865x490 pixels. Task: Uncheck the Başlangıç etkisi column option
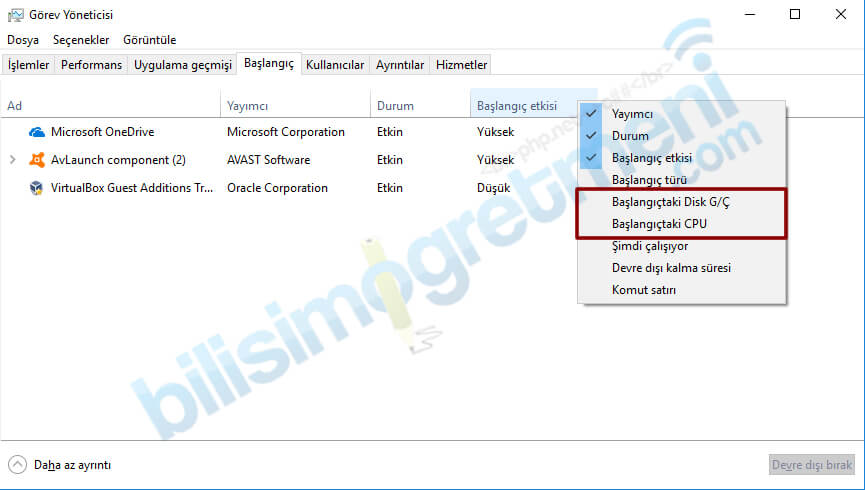pyautogui.click(x=652, y=158)
